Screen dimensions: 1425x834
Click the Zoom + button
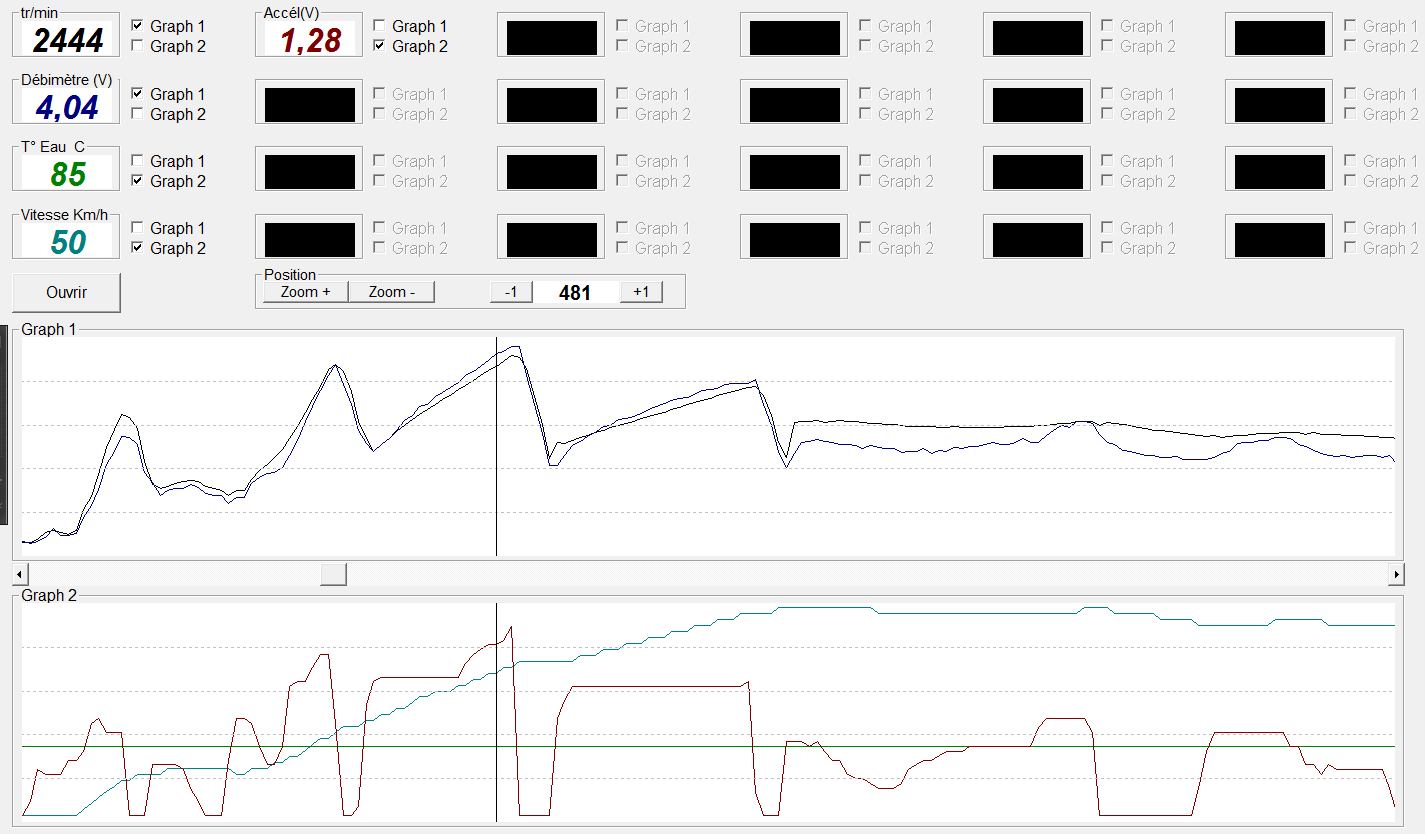305,292
